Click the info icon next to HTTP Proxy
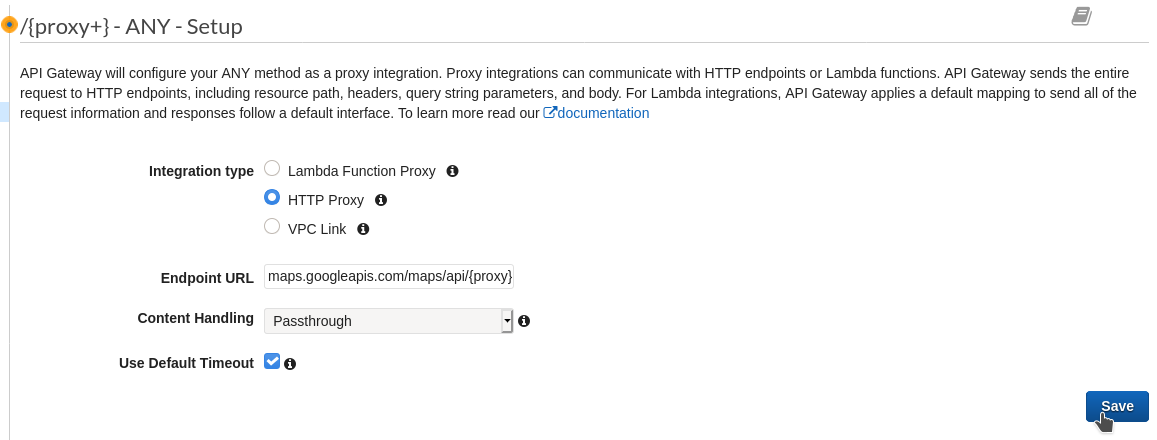Image resolution: width=1157 pixels, height=440 pixels. click(x=381, y=200)
